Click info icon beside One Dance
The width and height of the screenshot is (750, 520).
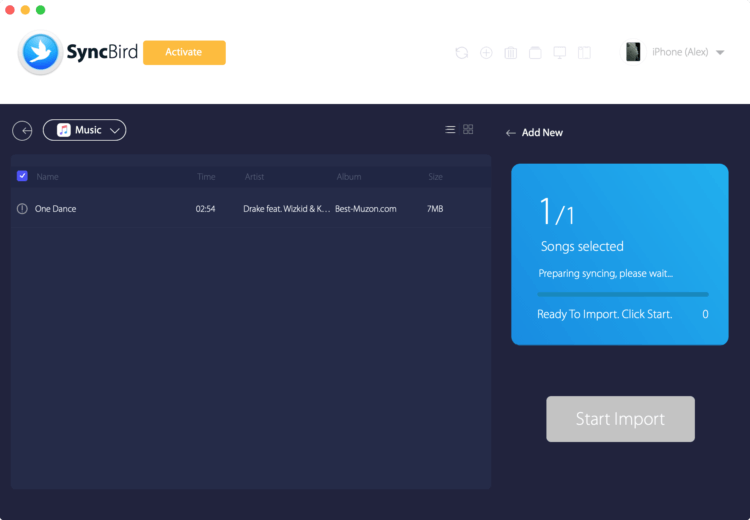coord(22,209)
